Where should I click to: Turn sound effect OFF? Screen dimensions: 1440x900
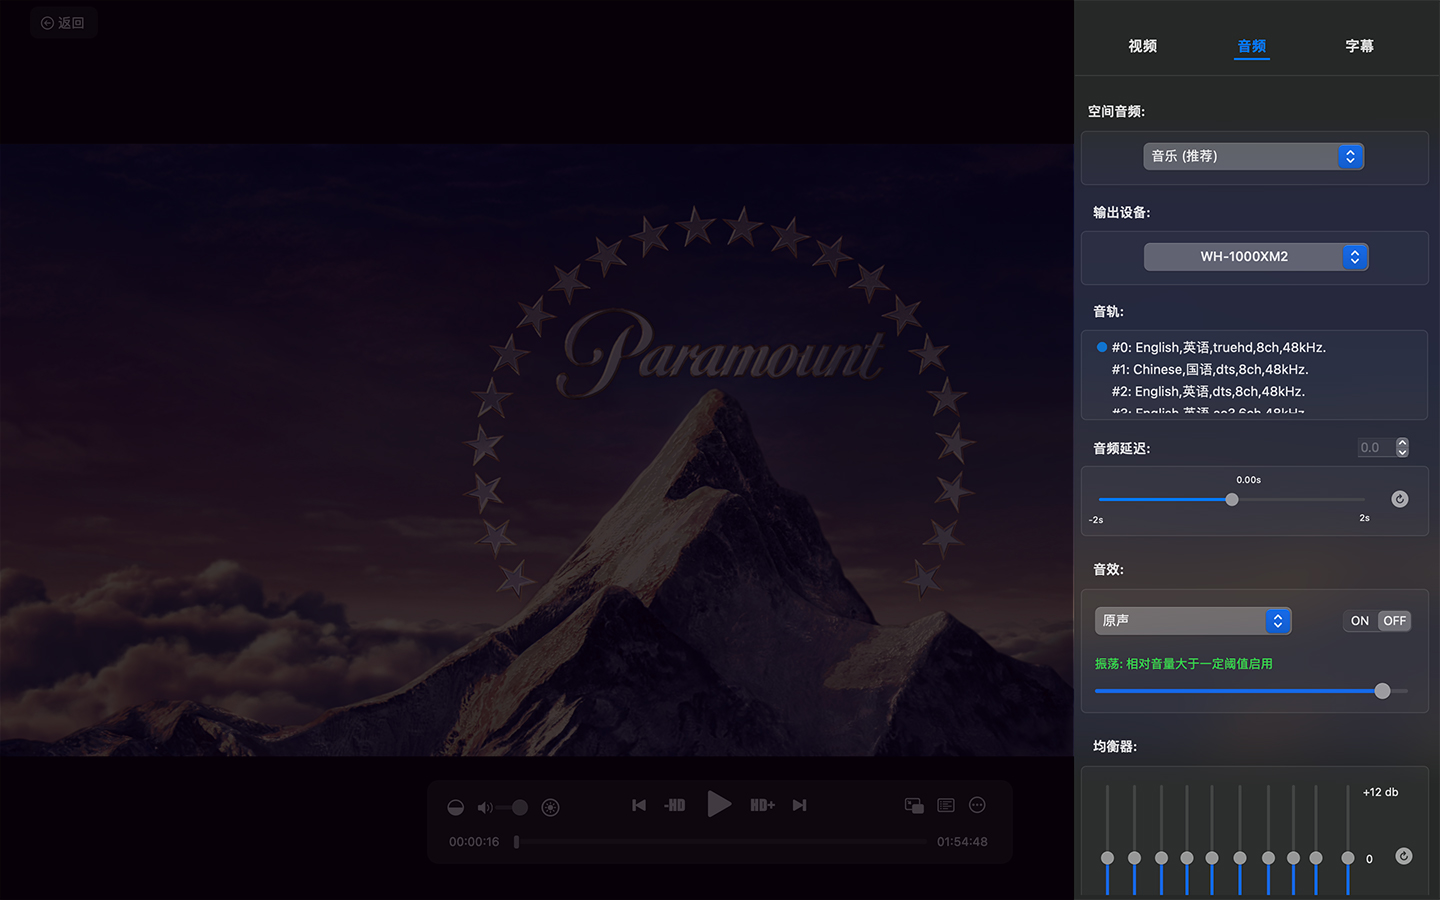click(1395, 621)
